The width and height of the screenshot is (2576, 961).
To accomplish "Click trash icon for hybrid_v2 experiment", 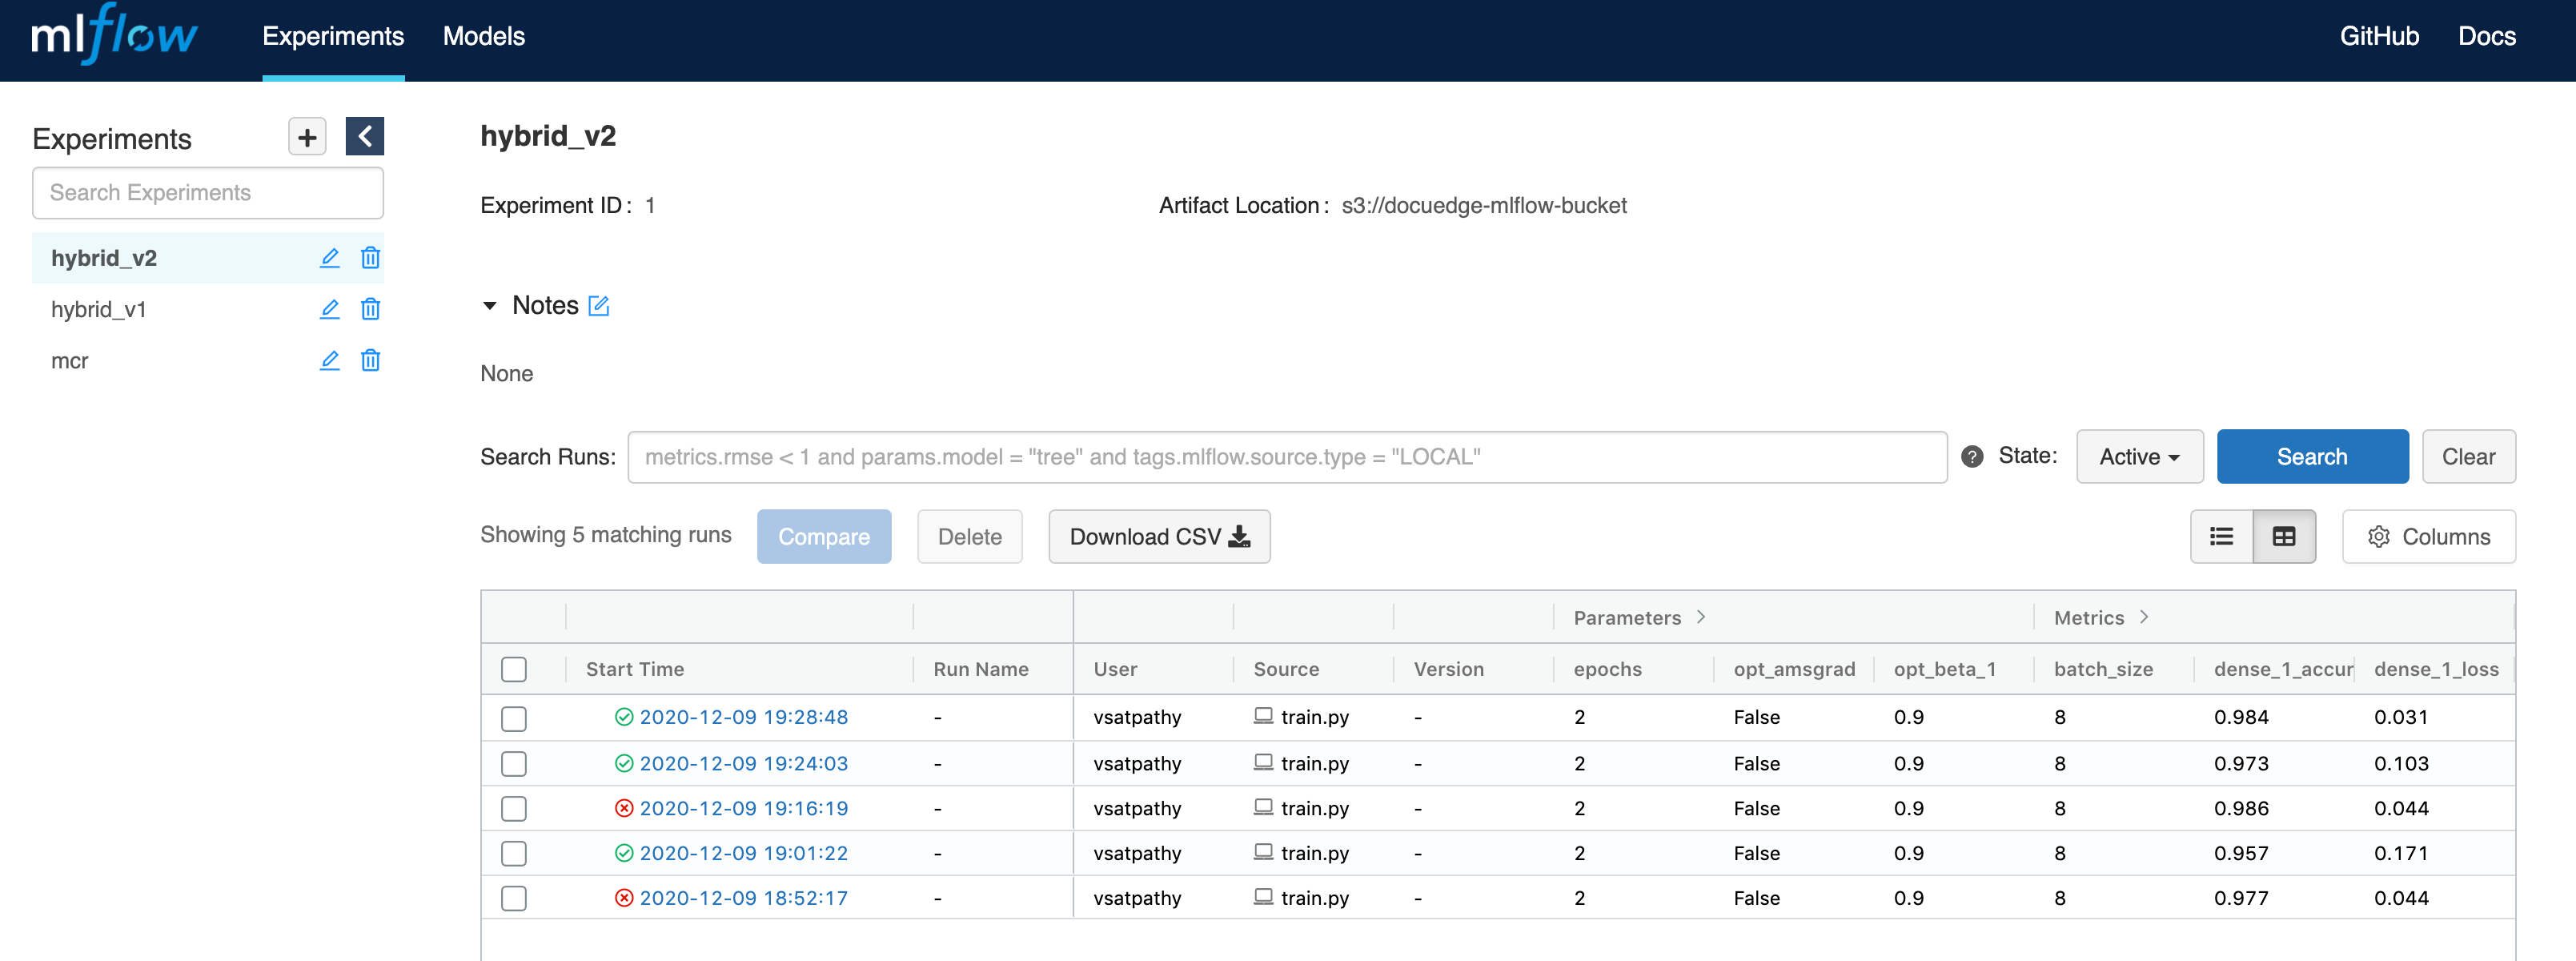I will (370, 258).
